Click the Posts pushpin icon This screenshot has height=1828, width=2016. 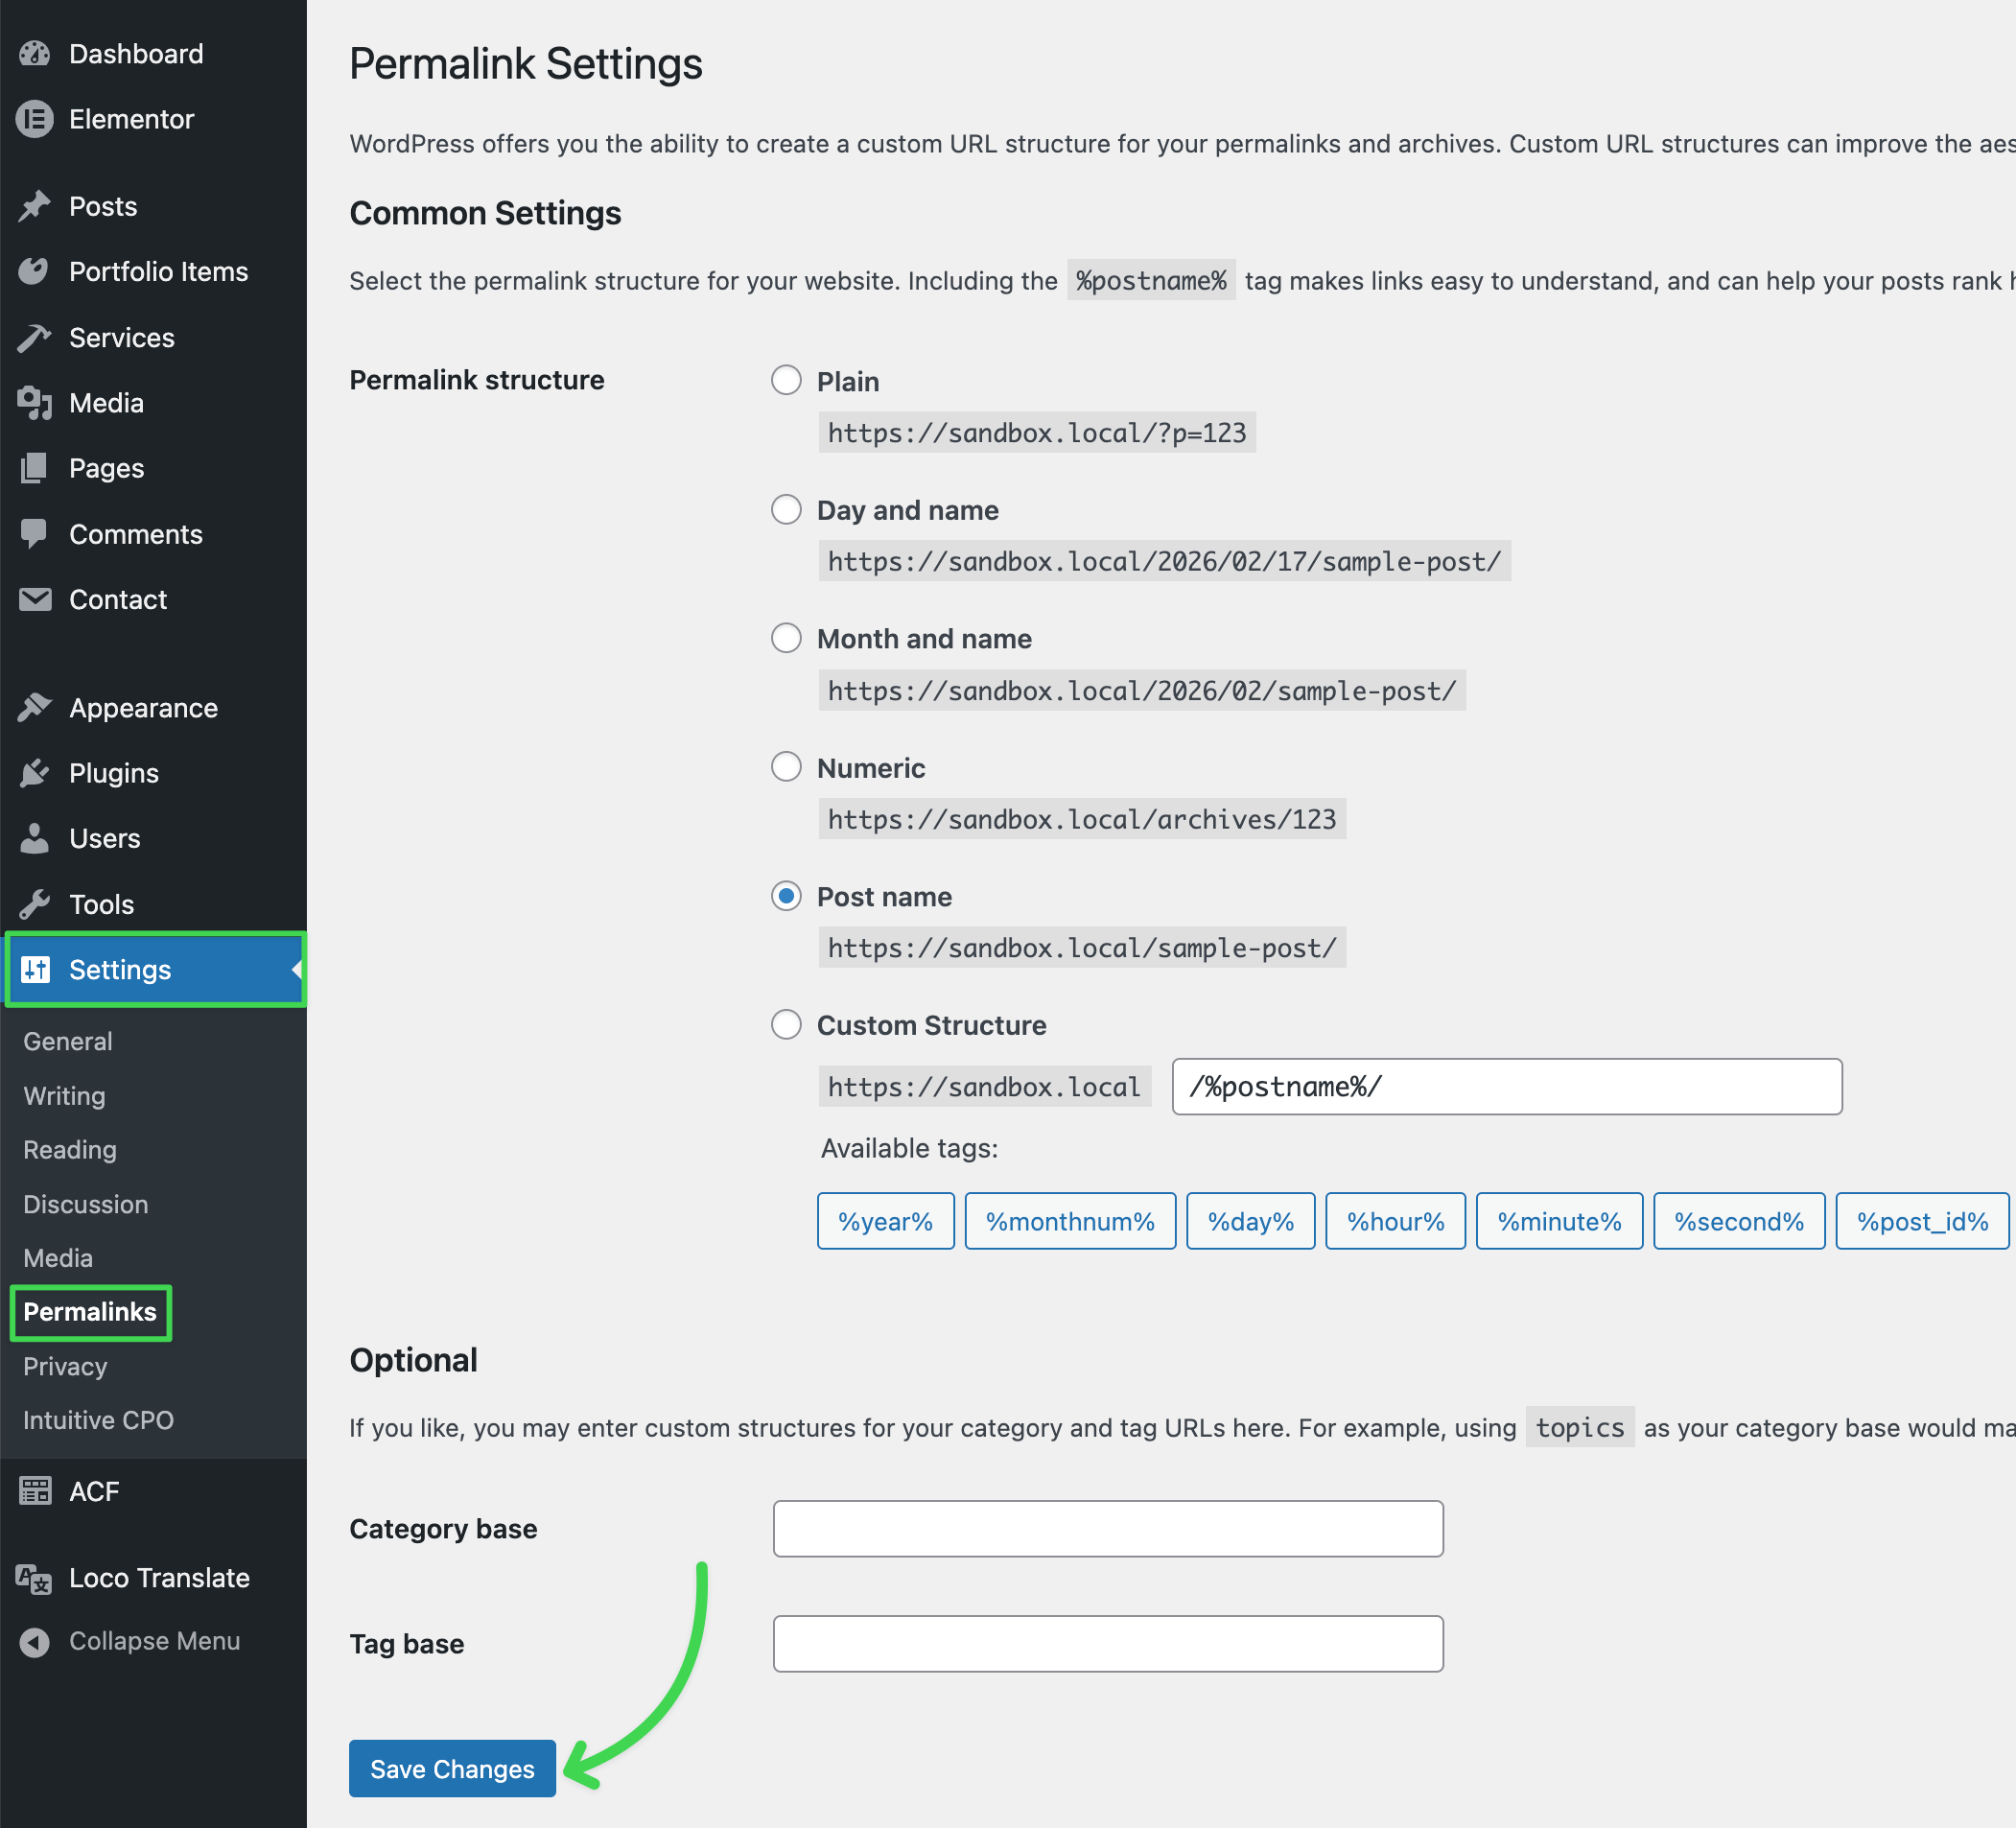coord(35,206)
